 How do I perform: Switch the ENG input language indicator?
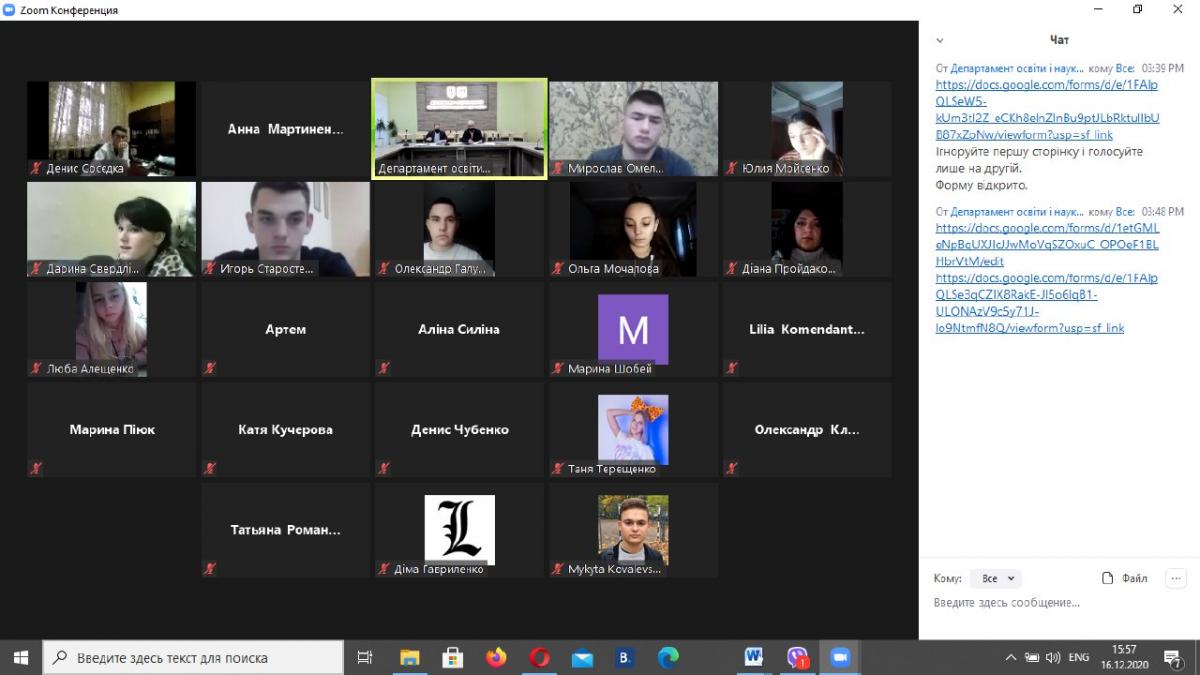coord(1079,657)
